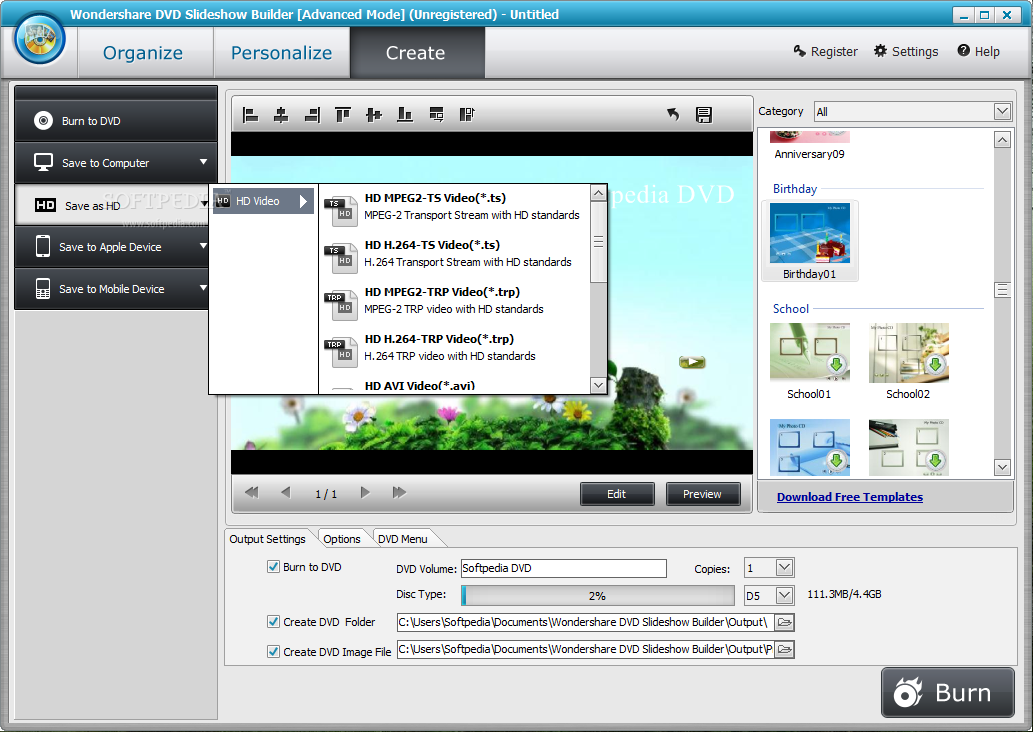This screenshot has width=1033, height=732.
Task: Select HD MPEG2-TRP Video format
Action: (454, 300)
